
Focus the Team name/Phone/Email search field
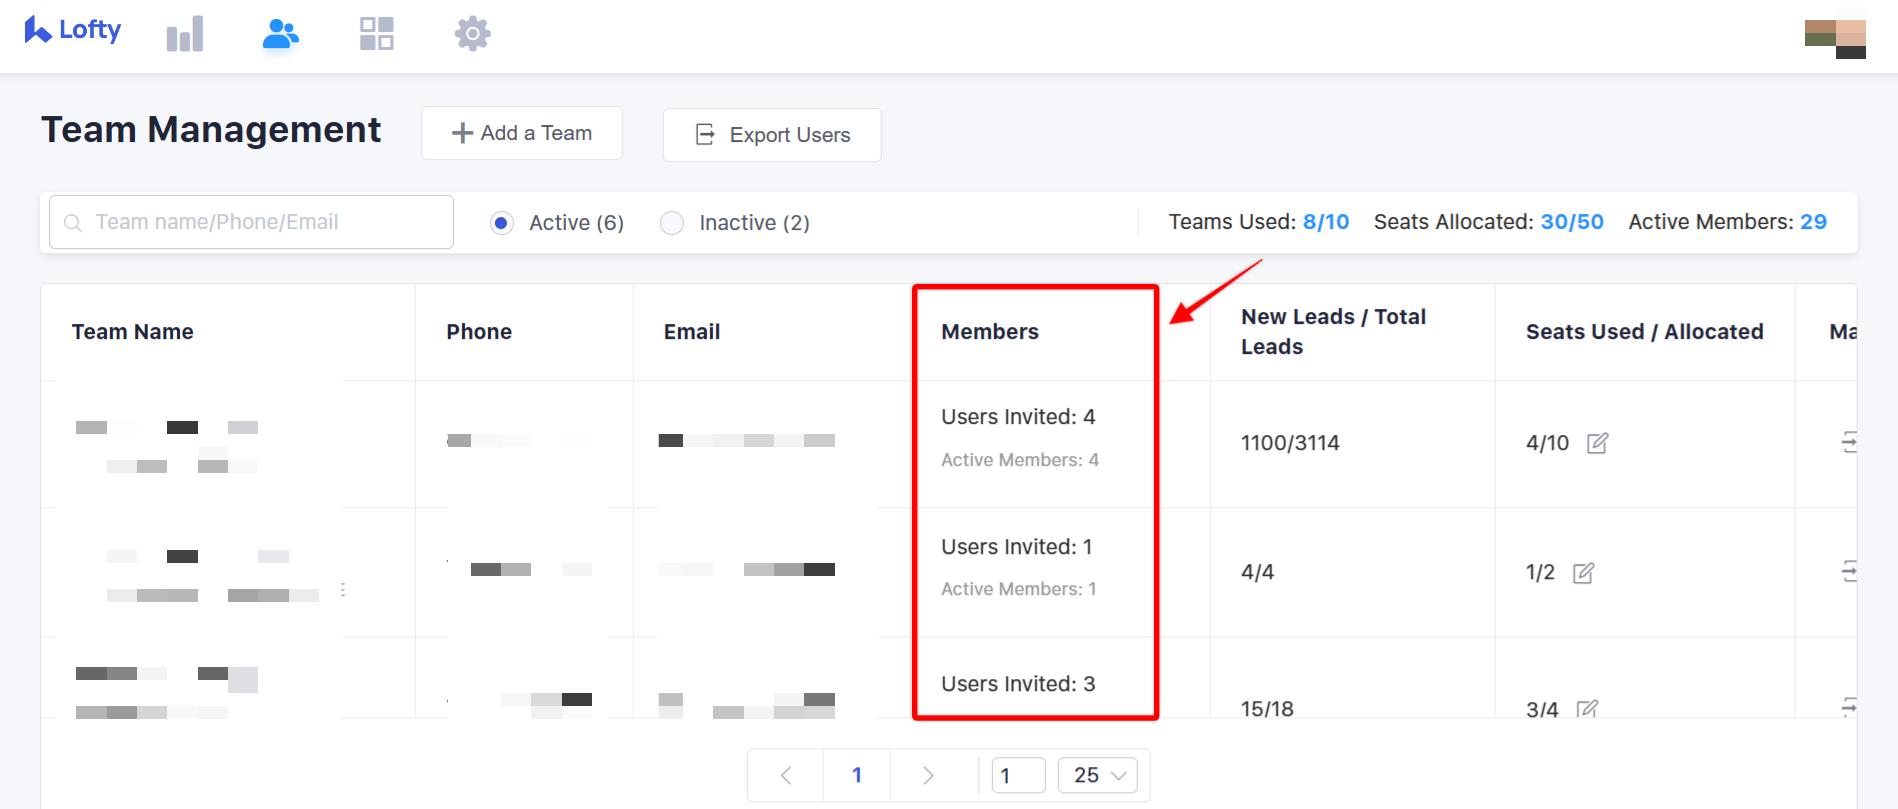252,222
